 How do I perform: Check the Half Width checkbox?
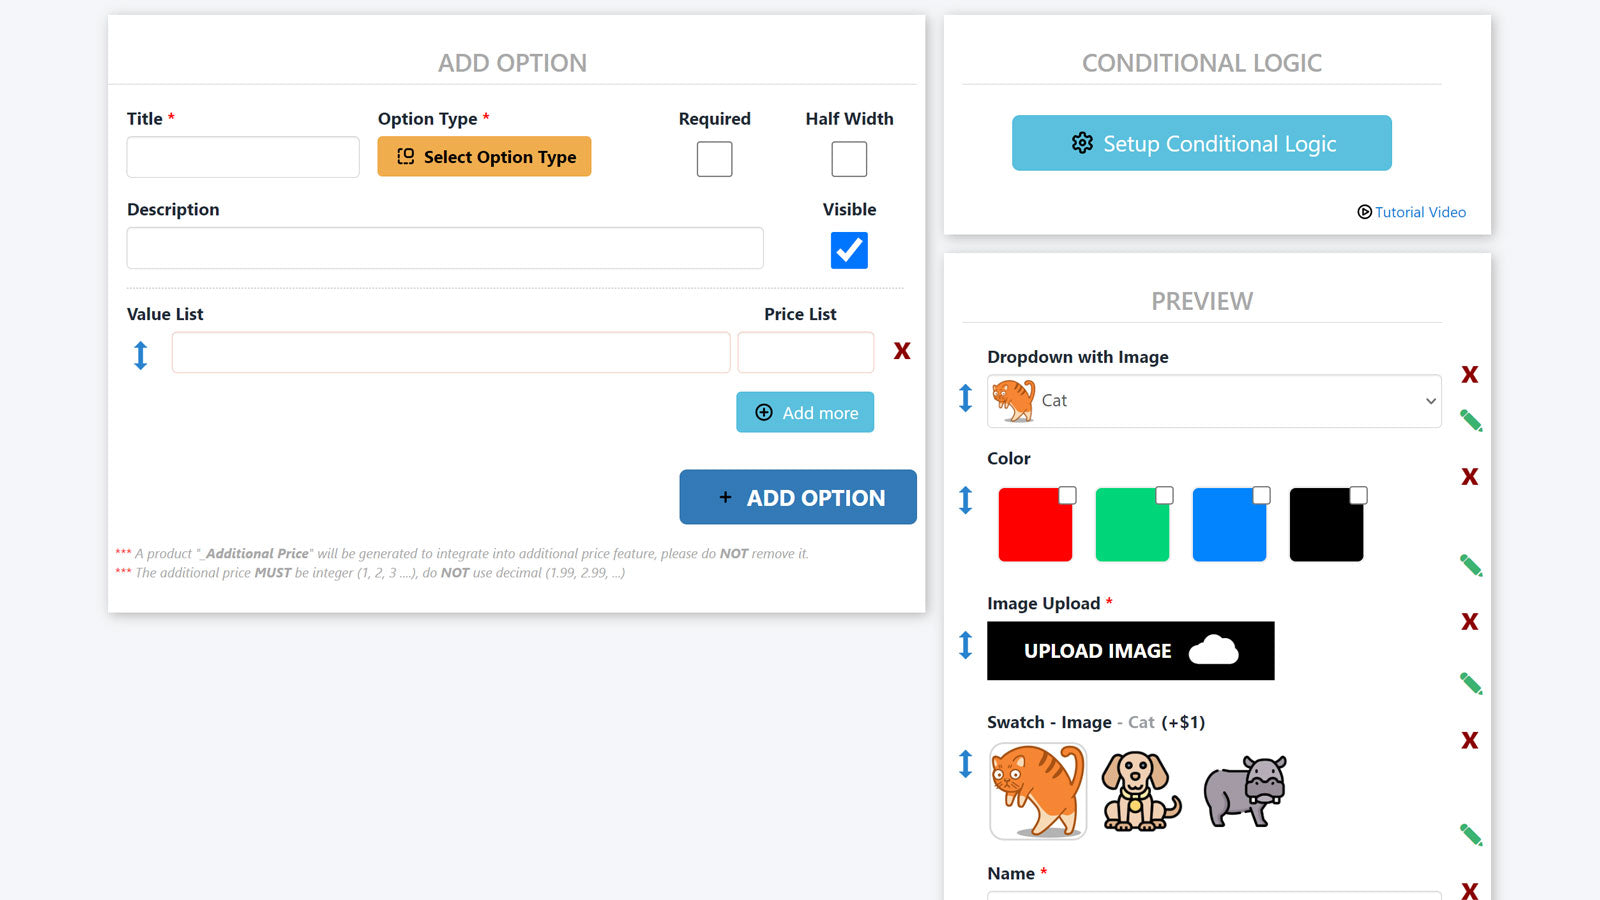pos(849,159)
